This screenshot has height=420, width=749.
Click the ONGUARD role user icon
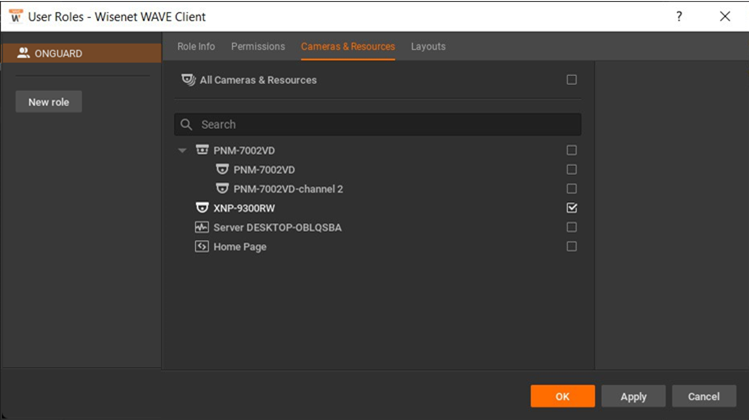click(x=23, y=53)
